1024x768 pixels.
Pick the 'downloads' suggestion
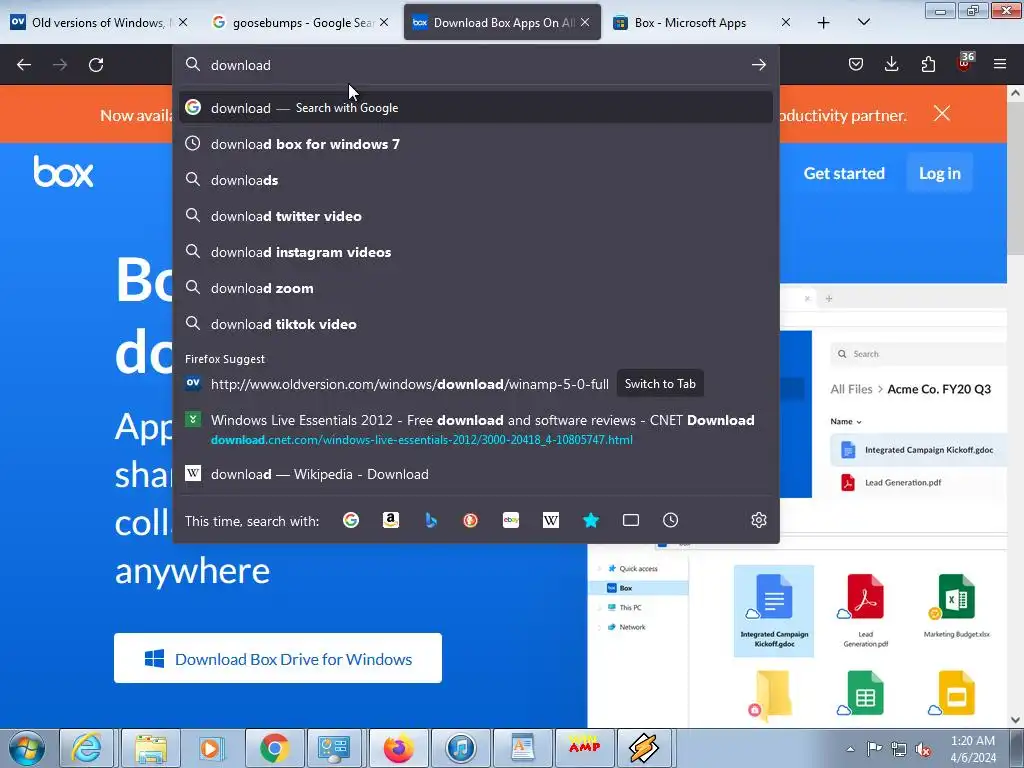pos(475,180)
